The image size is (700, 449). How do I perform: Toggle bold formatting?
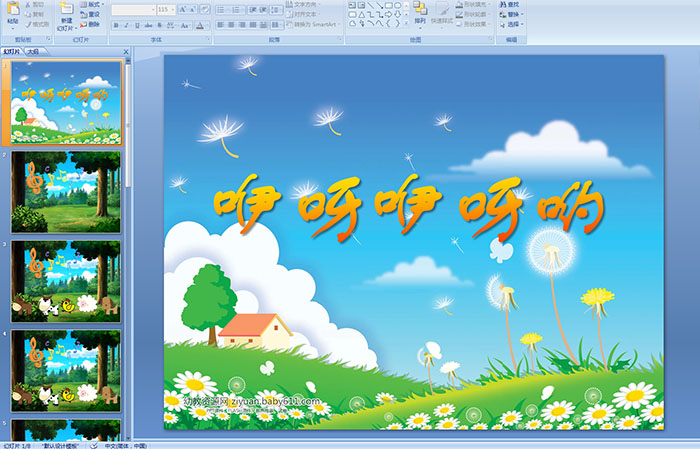point(116,25)
